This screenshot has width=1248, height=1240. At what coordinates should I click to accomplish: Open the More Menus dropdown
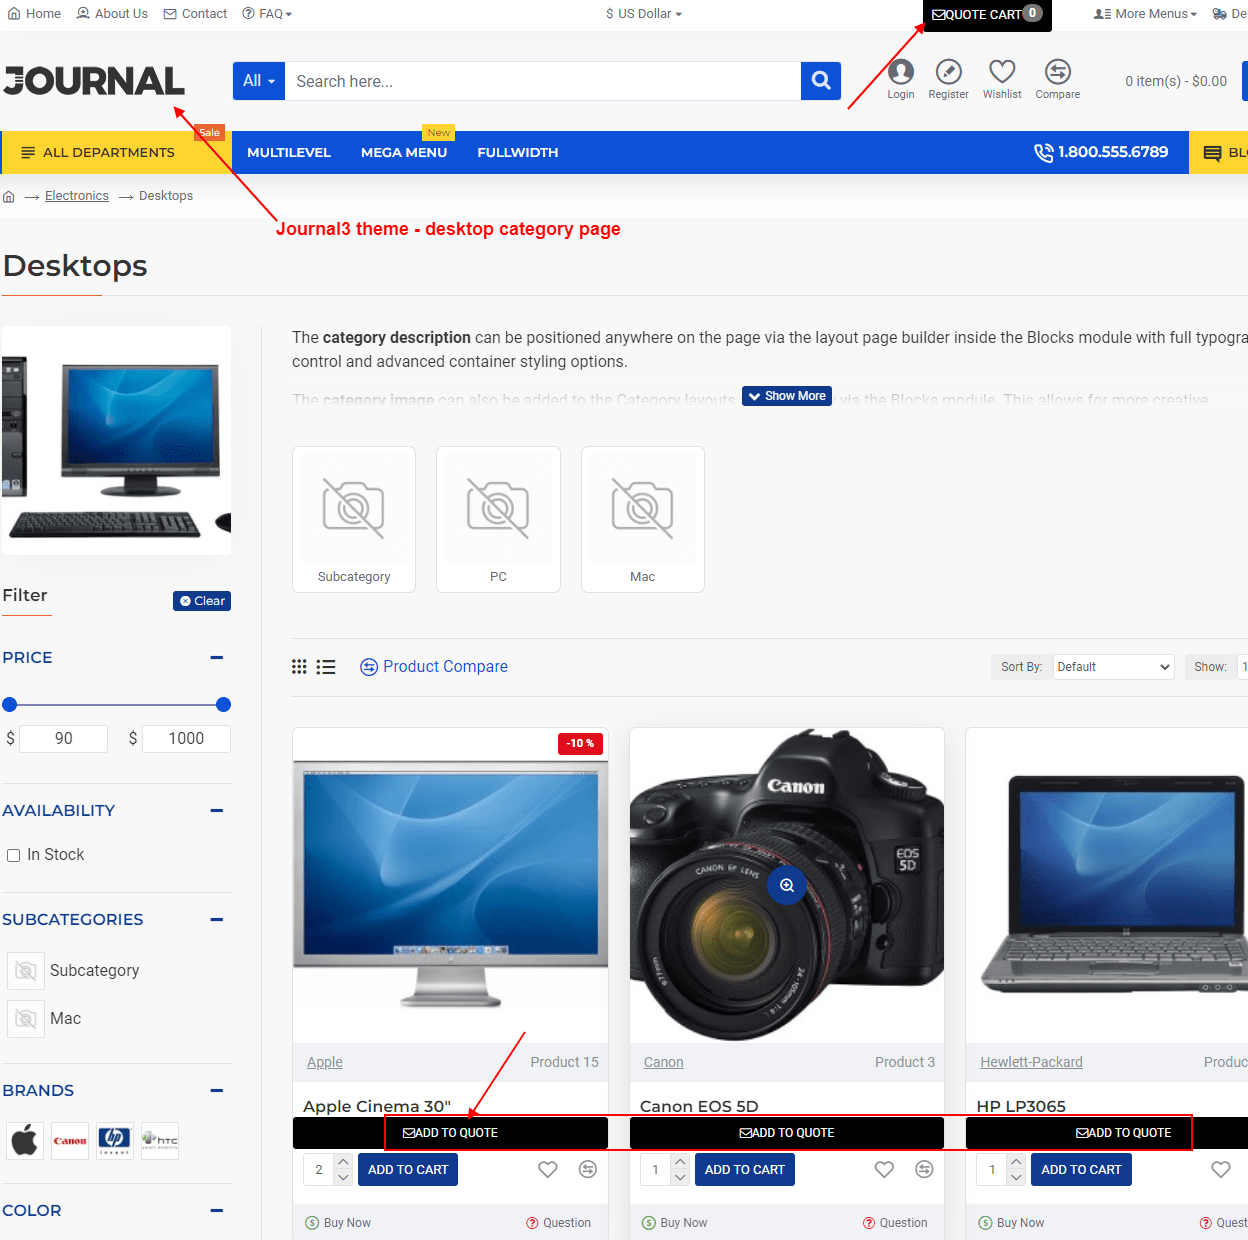[1145, 14]
